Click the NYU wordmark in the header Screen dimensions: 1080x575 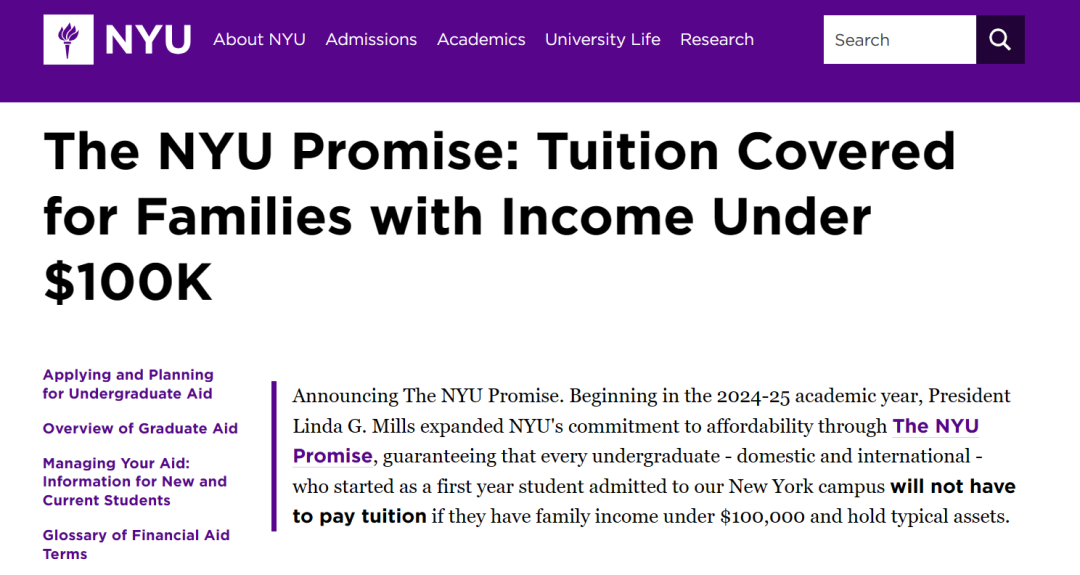(148, 40)
